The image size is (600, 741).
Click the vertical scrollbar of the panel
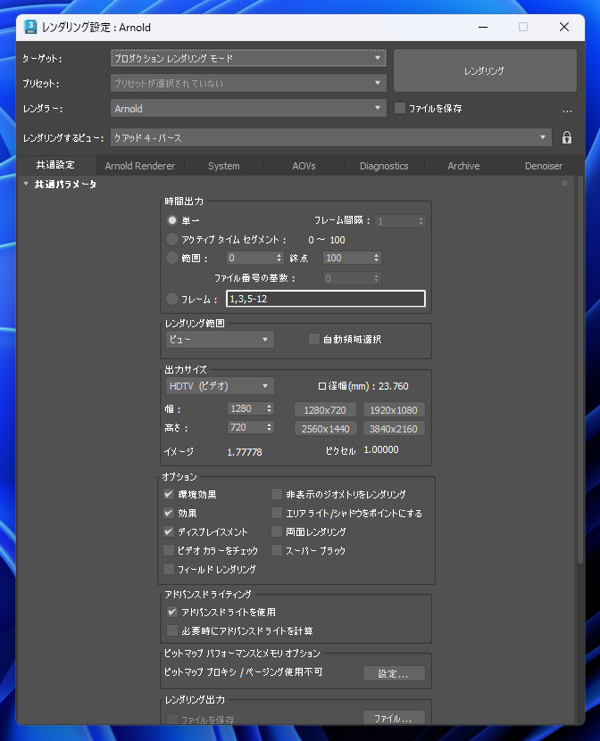coord(580,369)
